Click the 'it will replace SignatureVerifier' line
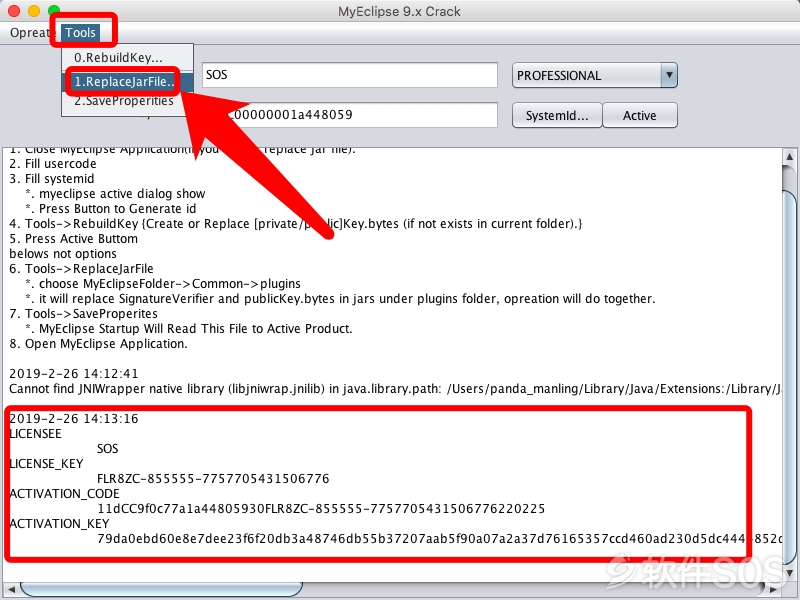800x600 pixels. tap(340, 298)
